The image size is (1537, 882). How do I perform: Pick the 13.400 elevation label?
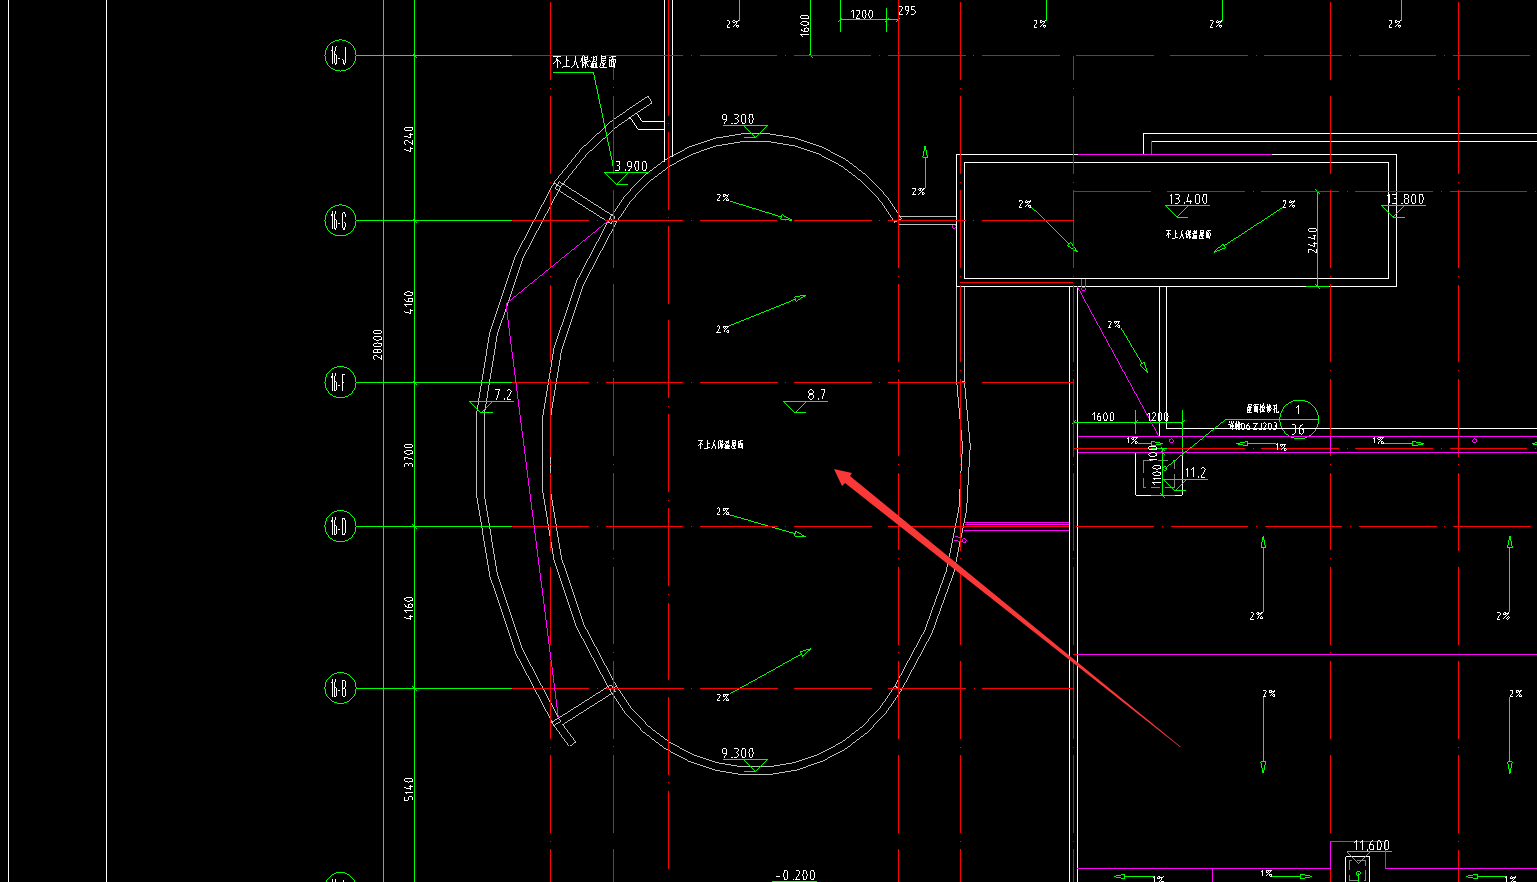1188,199
